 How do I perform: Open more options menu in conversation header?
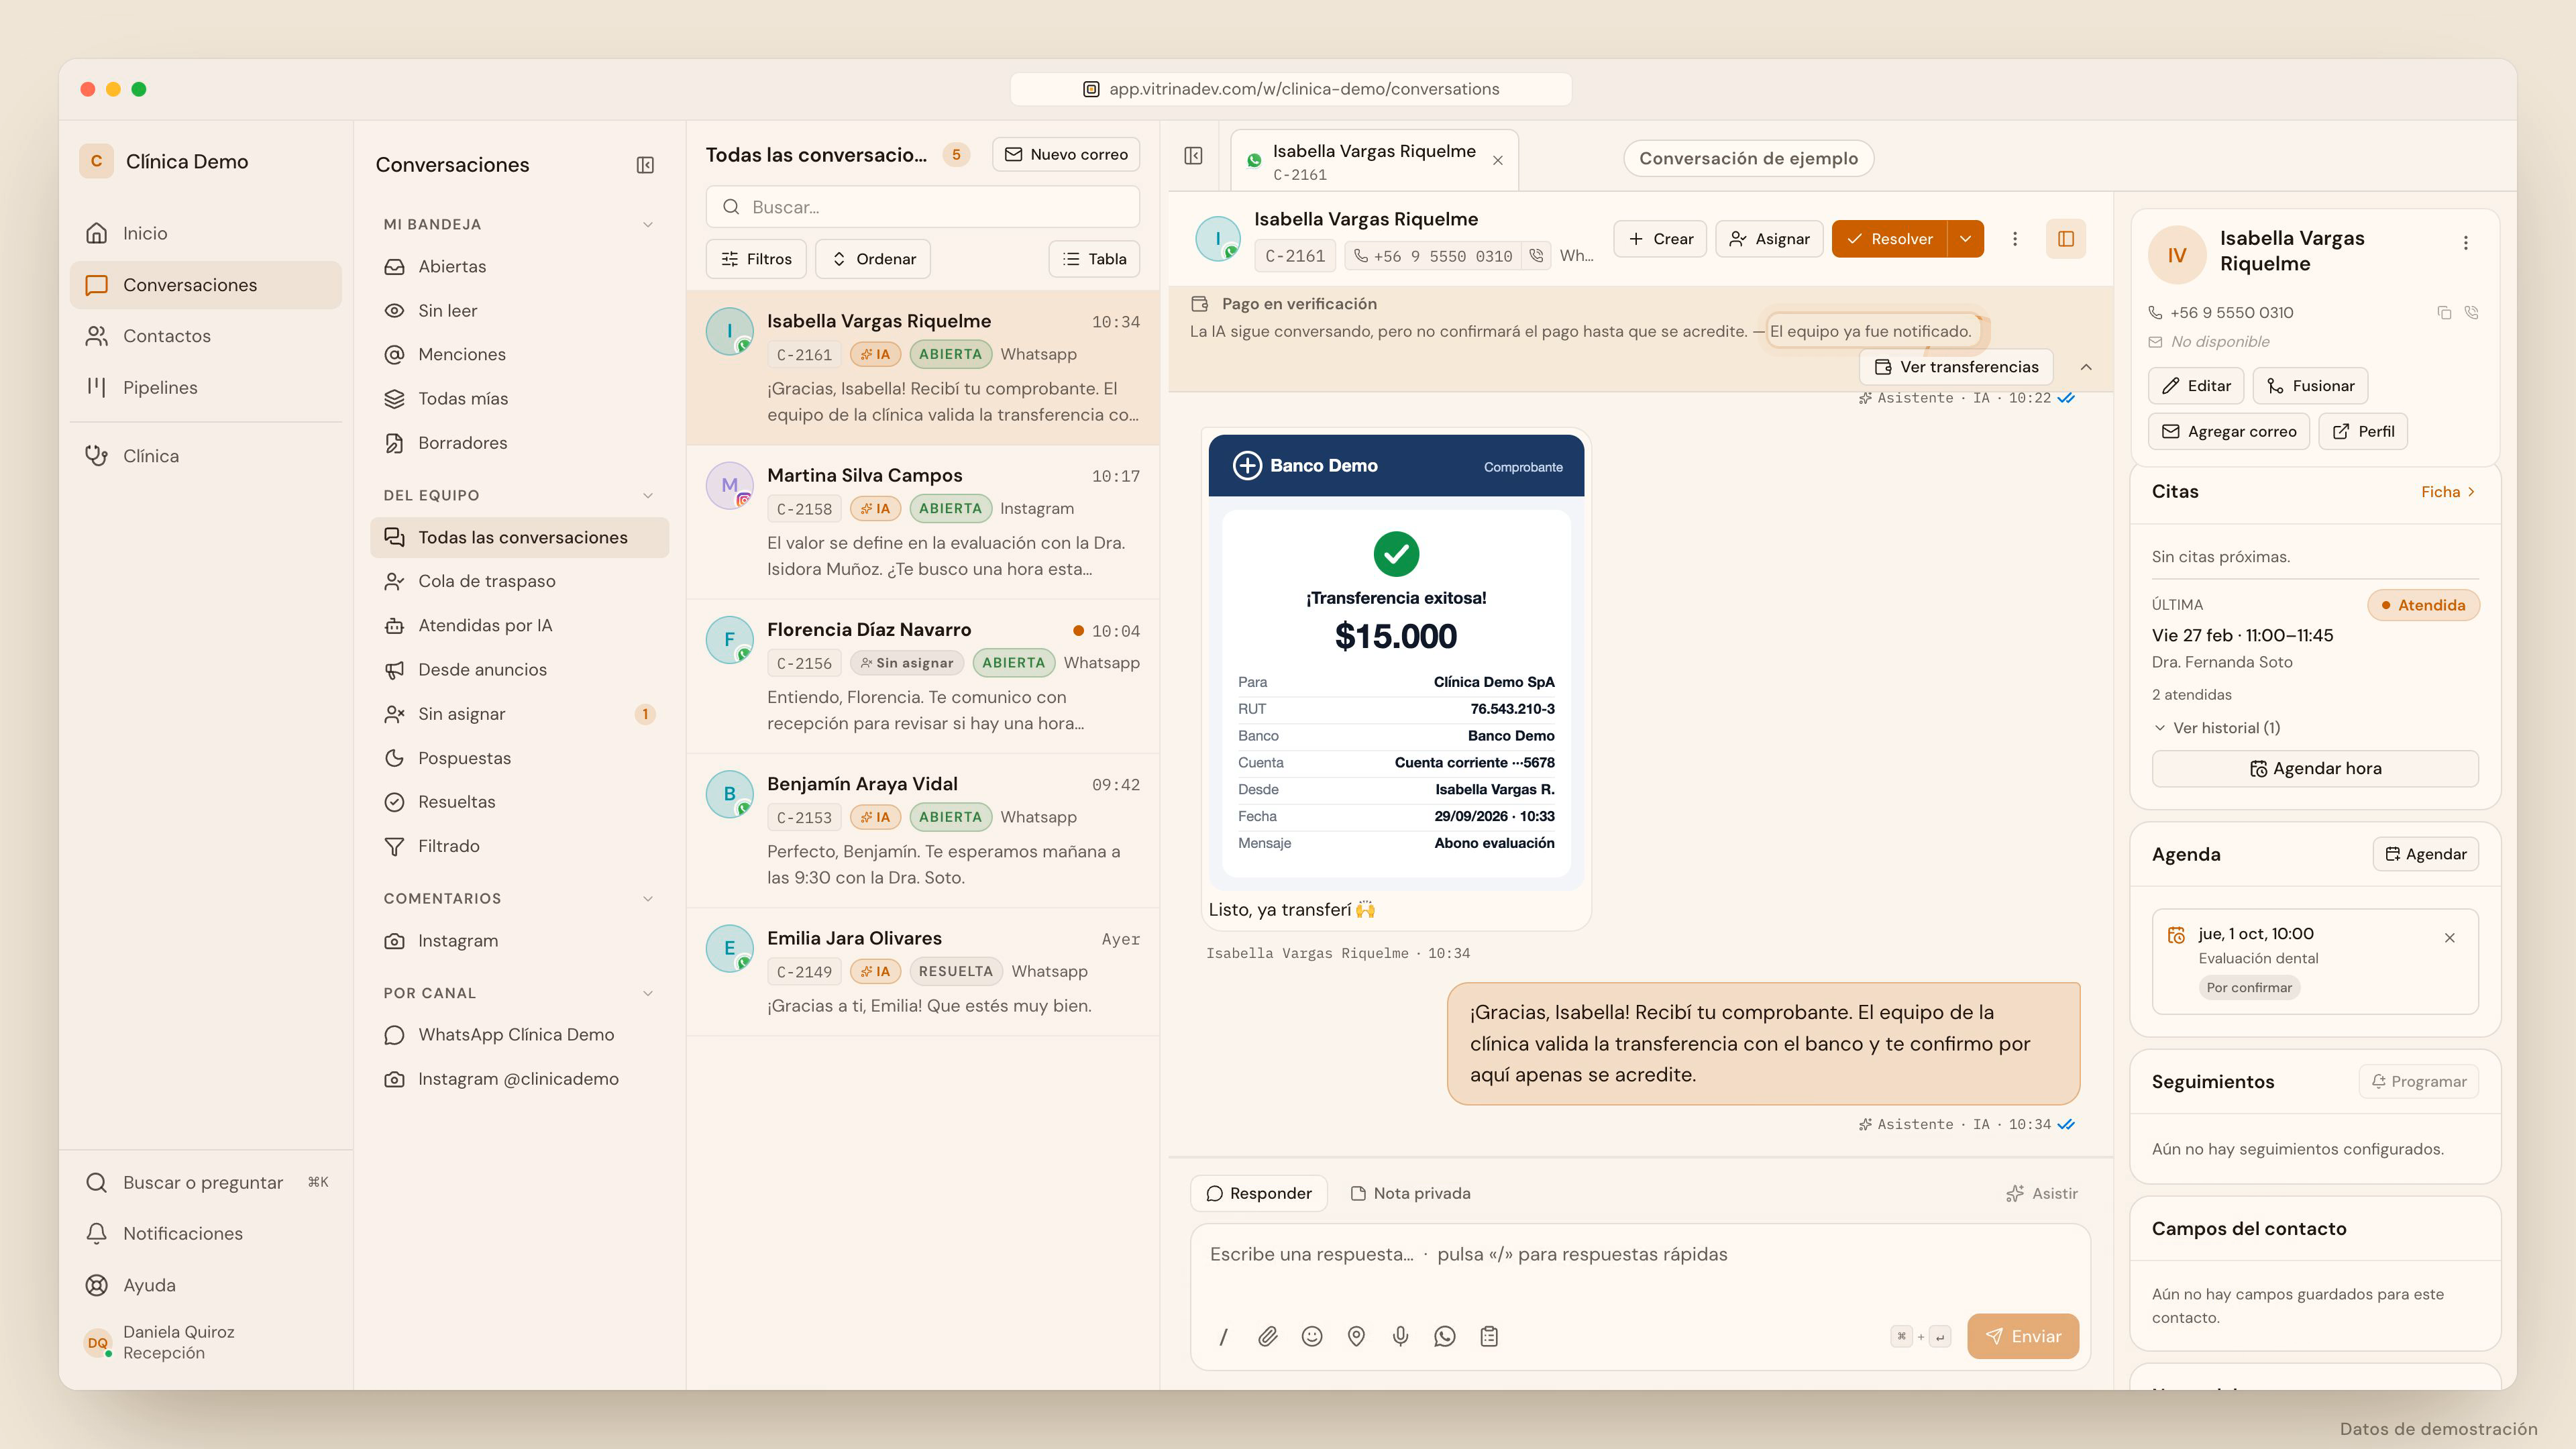point(2015,239)
